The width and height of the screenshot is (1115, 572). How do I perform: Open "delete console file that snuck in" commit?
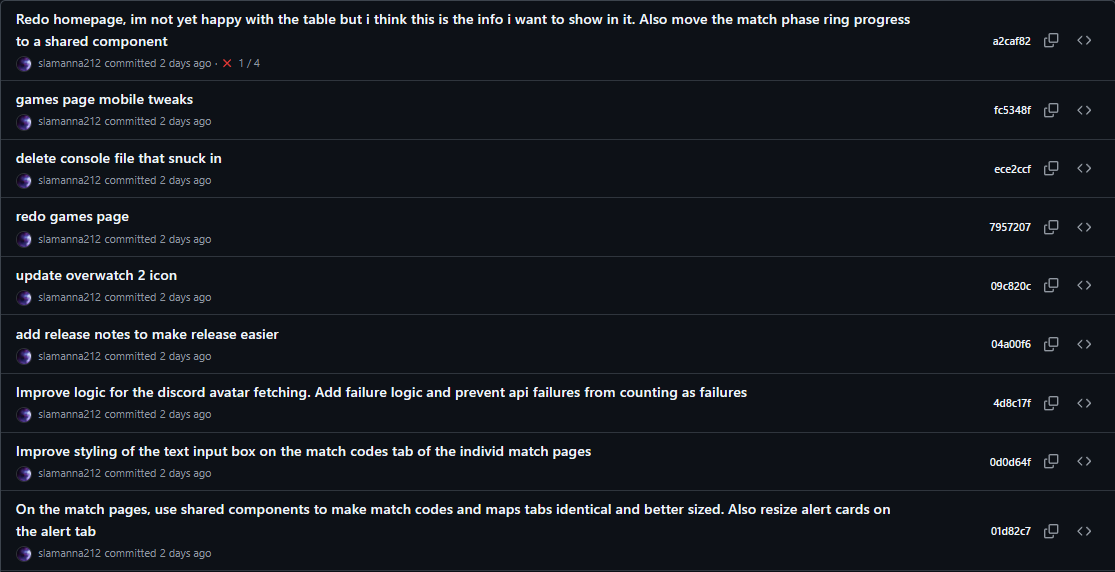click(118, 158)
